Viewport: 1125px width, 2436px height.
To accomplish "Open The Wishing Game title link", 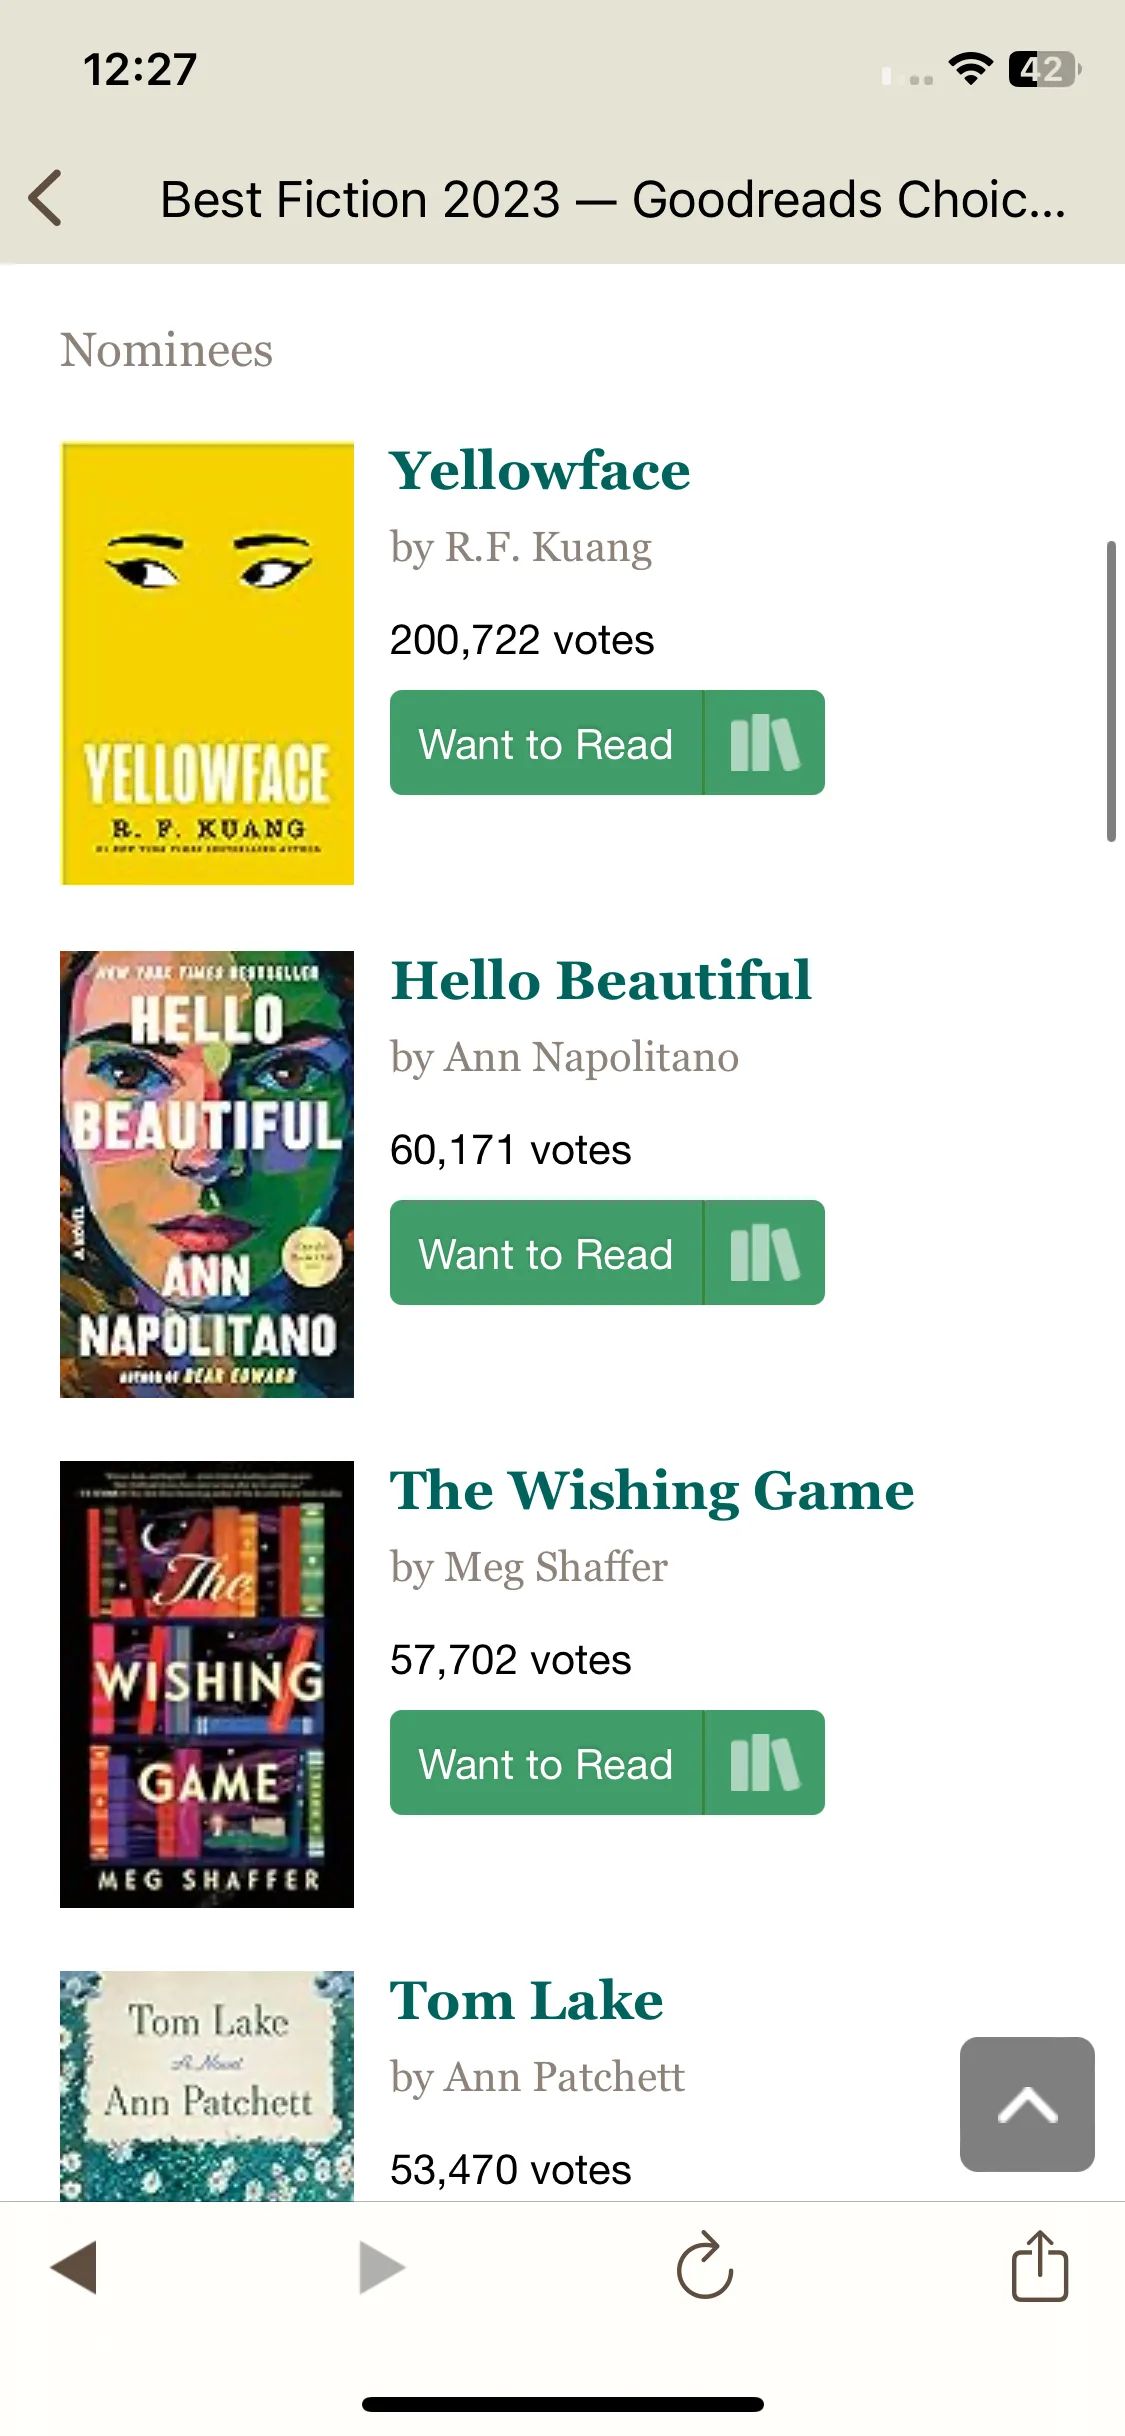I will tap(652, 1490).
